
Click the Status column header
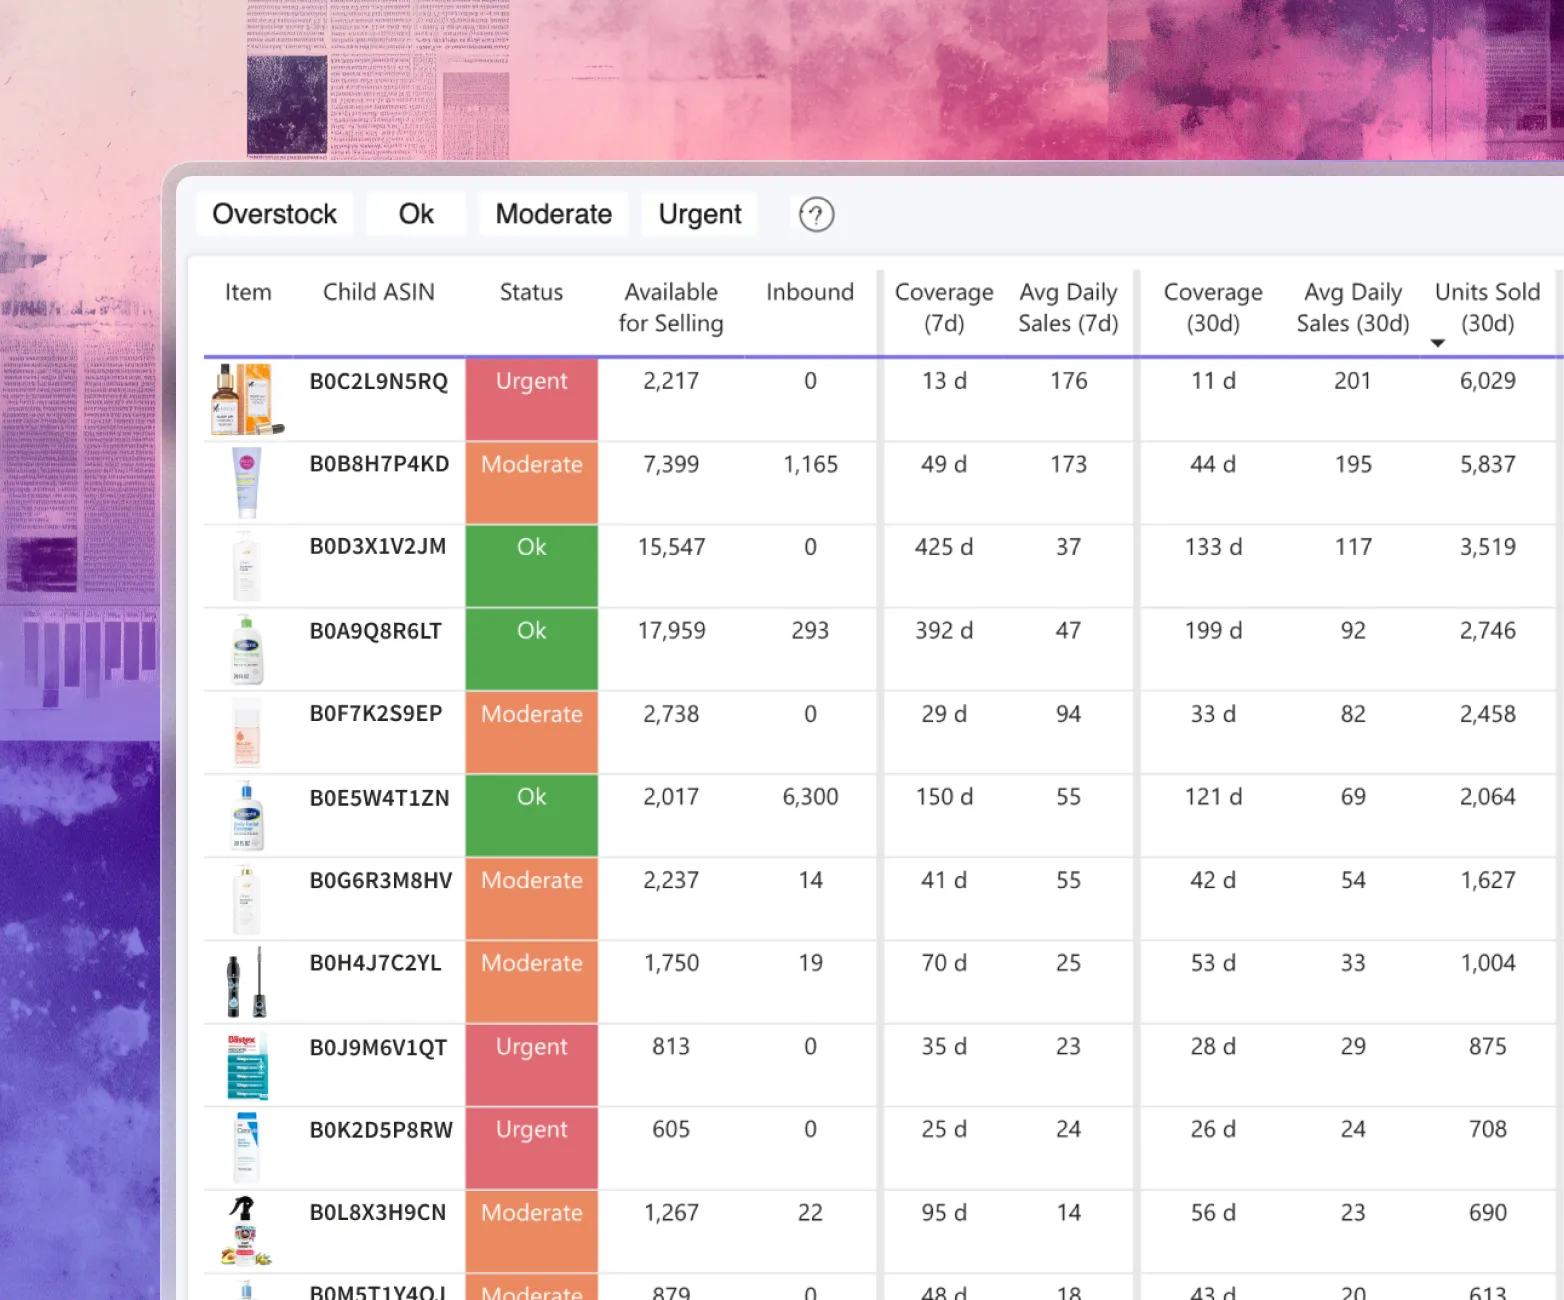(531, 292)
